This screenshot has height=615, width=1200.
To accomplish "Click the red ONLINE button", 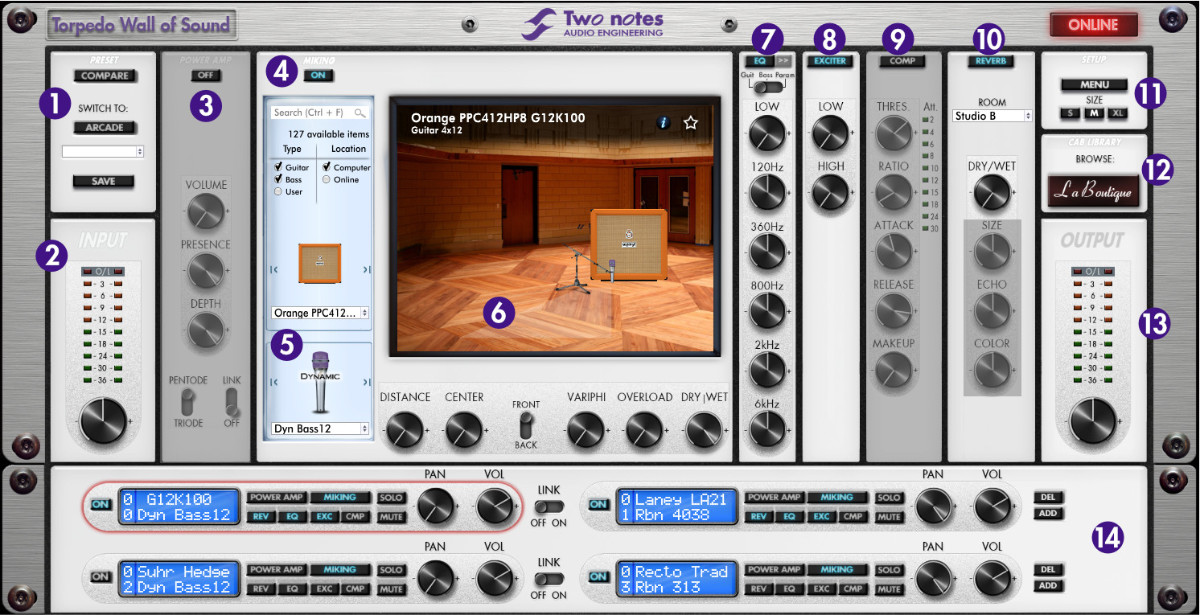I will (x=1093, y=25).
